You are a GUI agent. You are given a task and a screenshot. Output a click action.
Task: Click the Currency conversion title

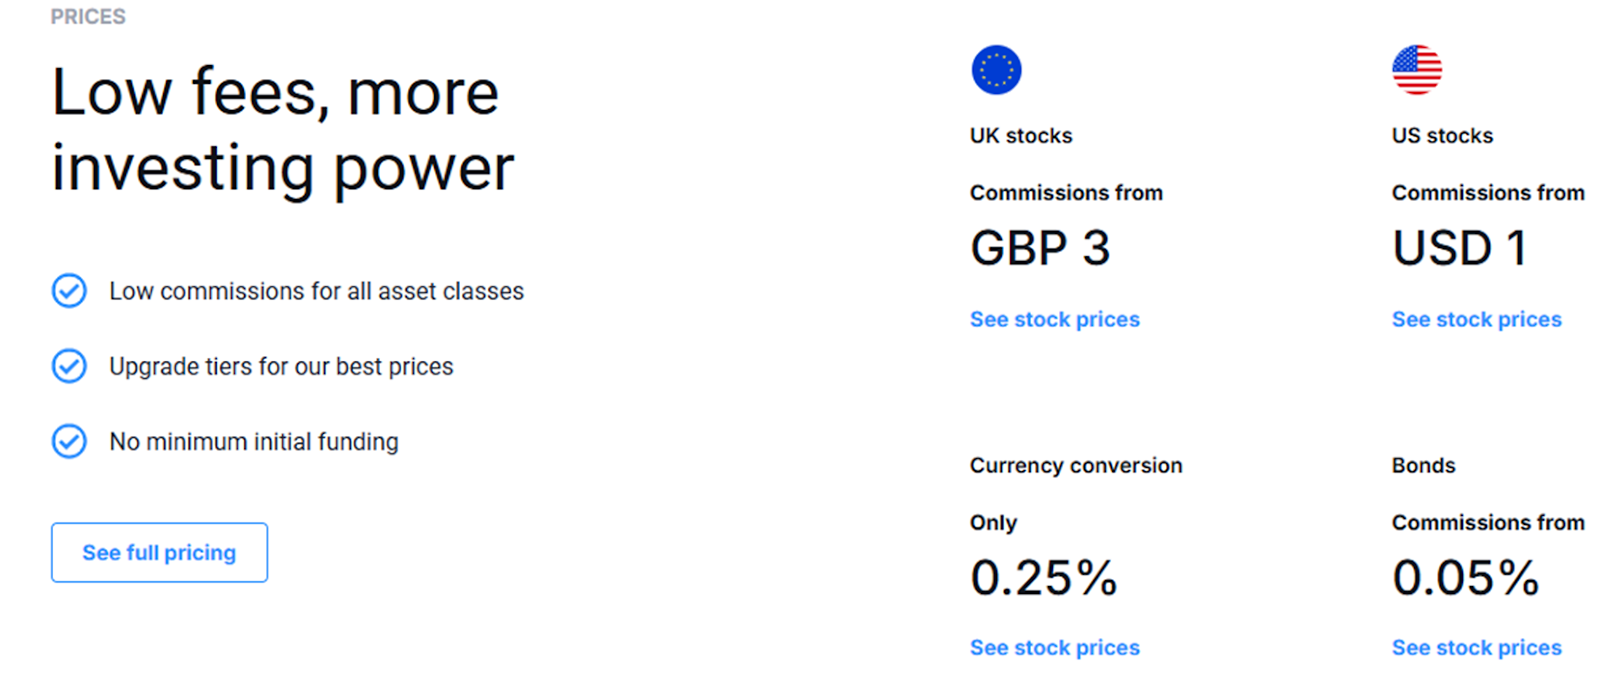(1076, 466)
